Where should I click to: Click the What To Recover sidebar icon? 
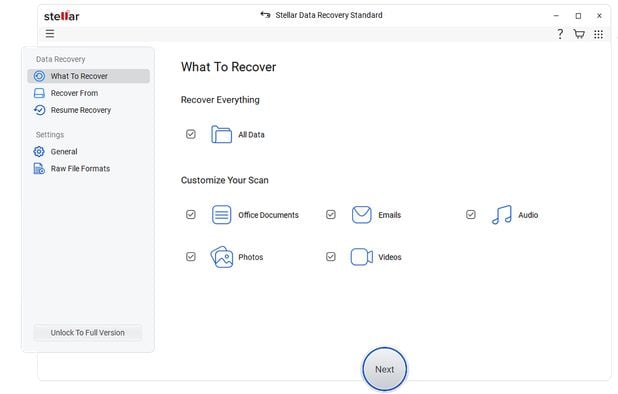pos(39,76)
